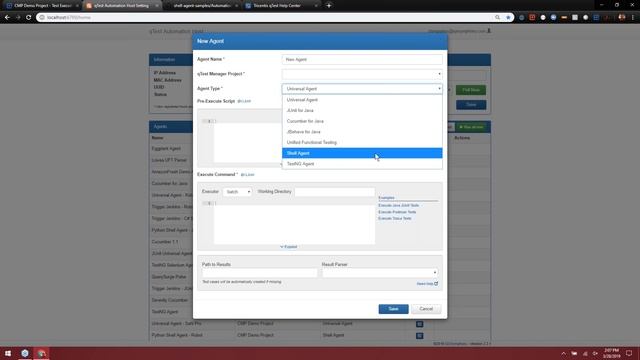The image size is (640, 360).
Task: Reload the current page
Action: coord(29,18)
